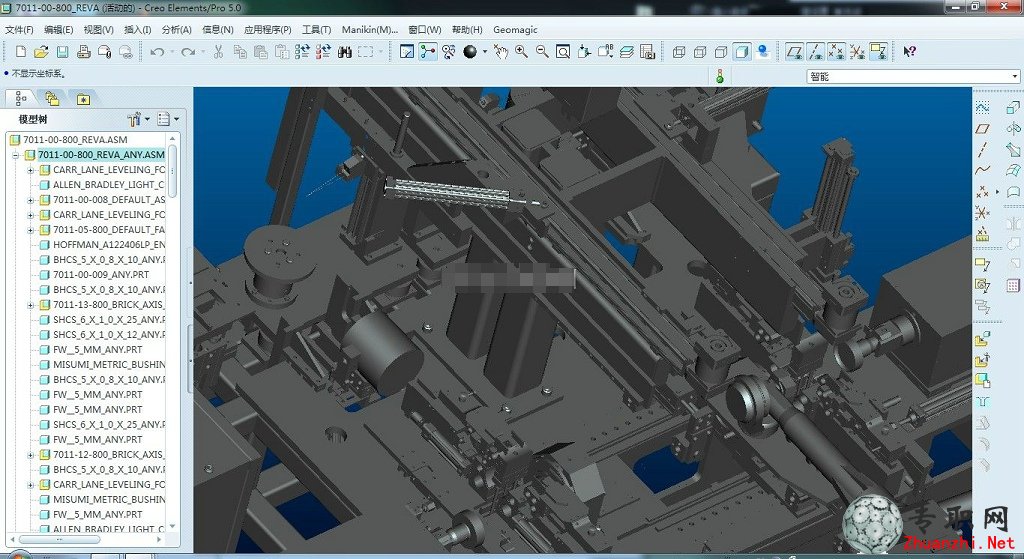Toggle datum axes display
Image resolution: width=1024 pixels, height=559 pixels.
pos(816,52)
